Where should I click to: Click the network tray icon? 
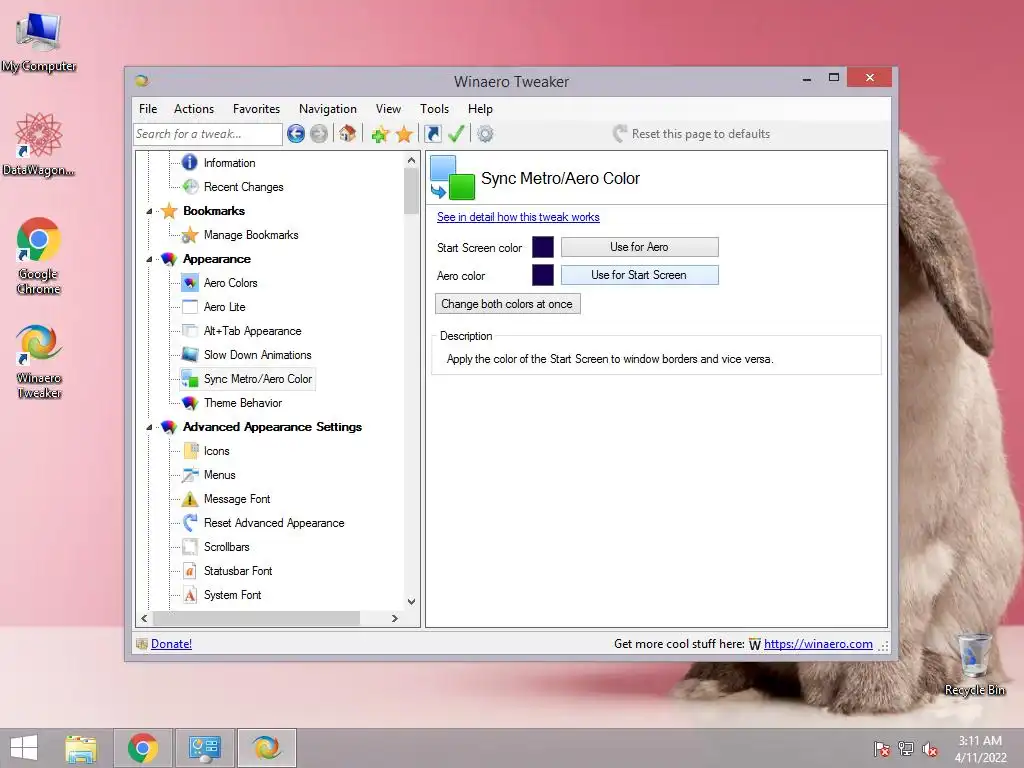click(x=906, y=749)
